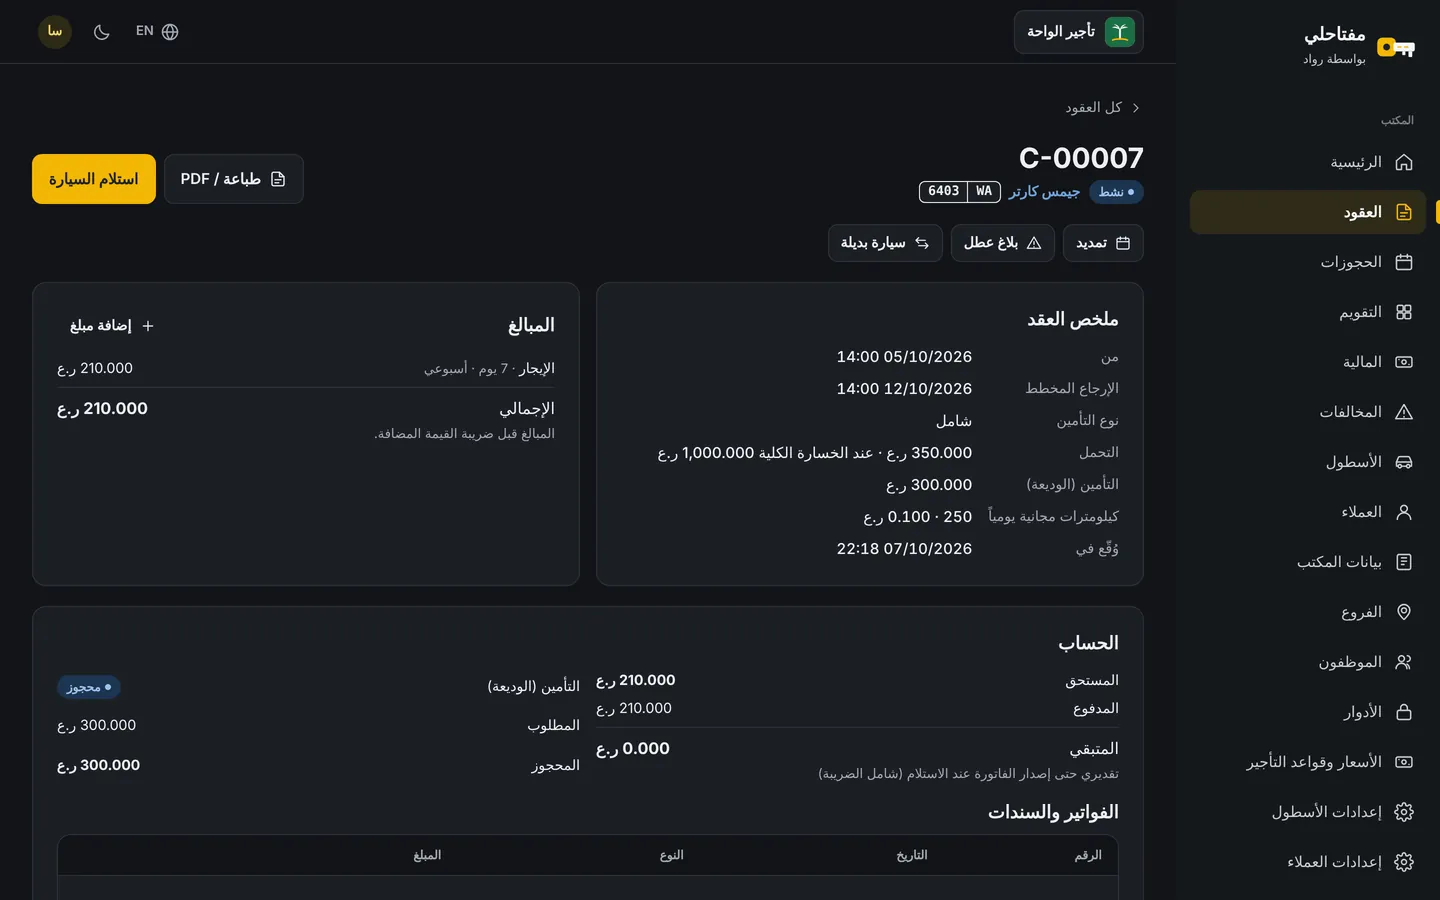Click the محجوز held deposit badge
Image resolution: width=1440 pixels, height=900 pixels.
point(89,687)
